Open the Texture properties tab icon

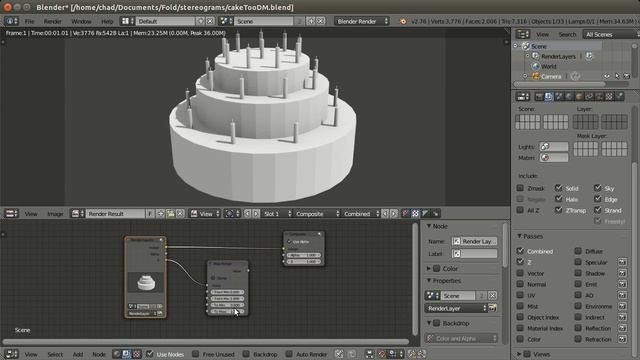click(x=609, y=96)
